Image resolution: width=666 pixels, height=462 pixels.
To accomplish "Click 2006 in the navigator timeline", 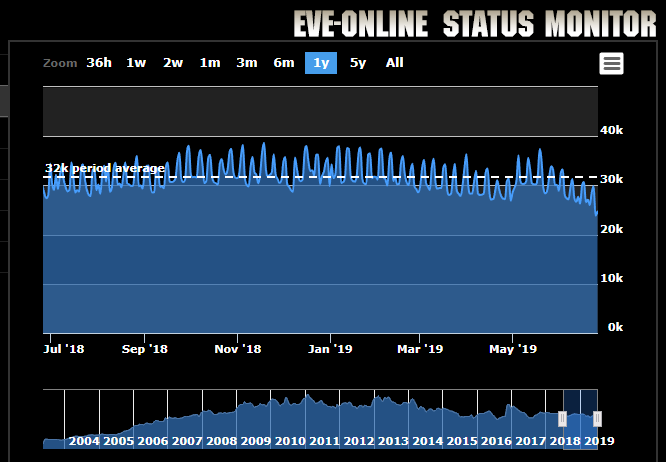I will (x=152, y=441).
